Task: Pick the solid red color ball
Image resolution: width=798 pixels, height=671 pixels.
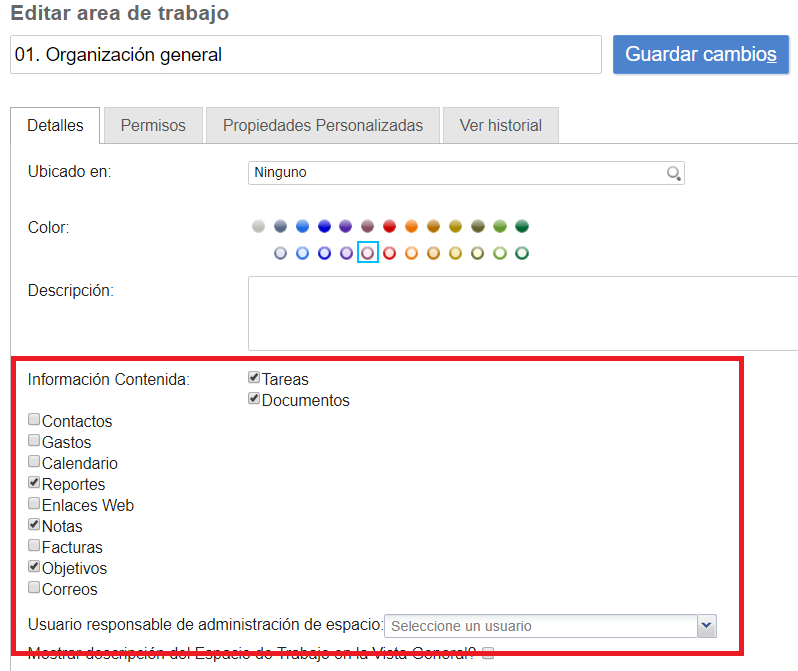Action: [390, 227]
